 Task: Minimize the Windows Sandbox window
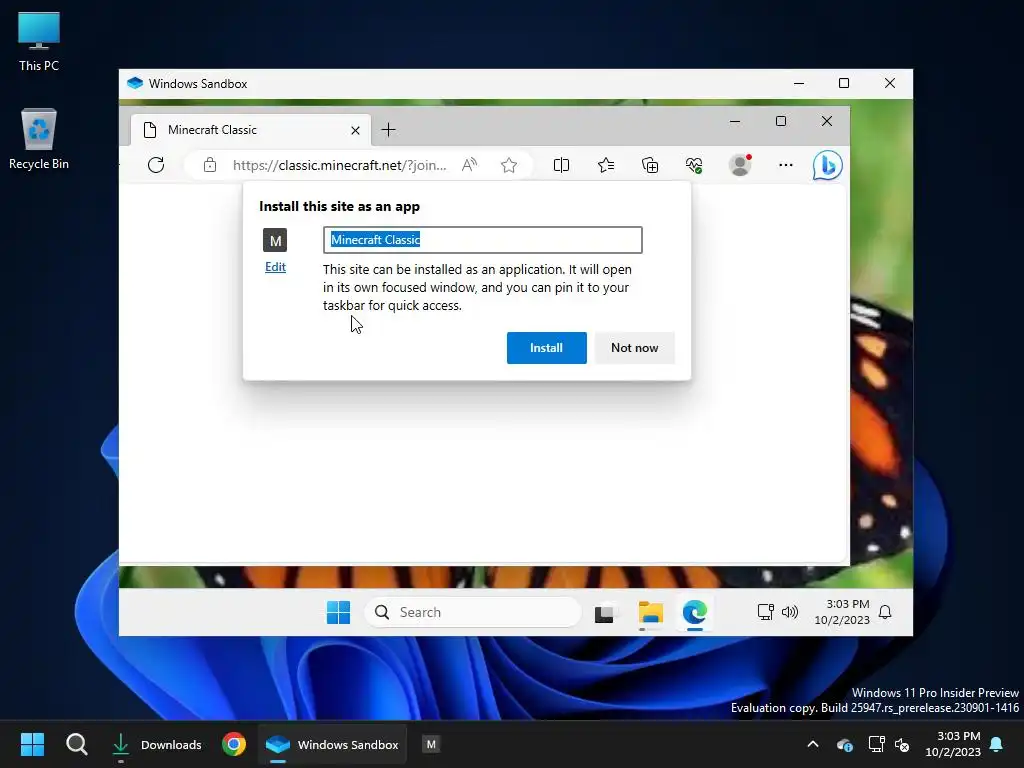click(x=799, y=84)
